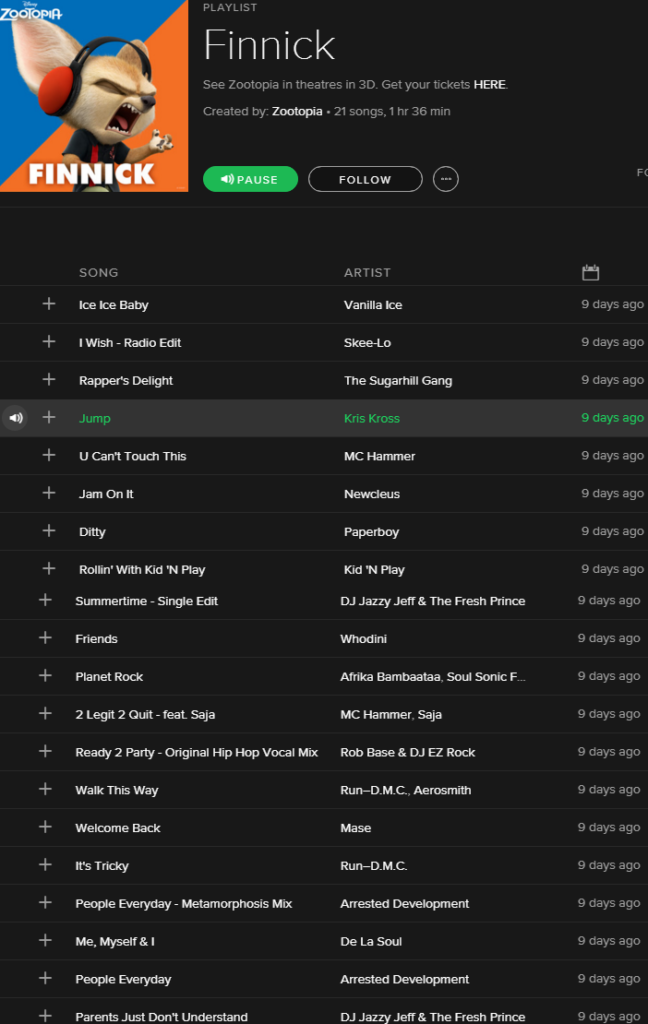This screenshot has height=1024, width=648.
Task: Add U Can't Touch This with plus
Action: (49, 455)
